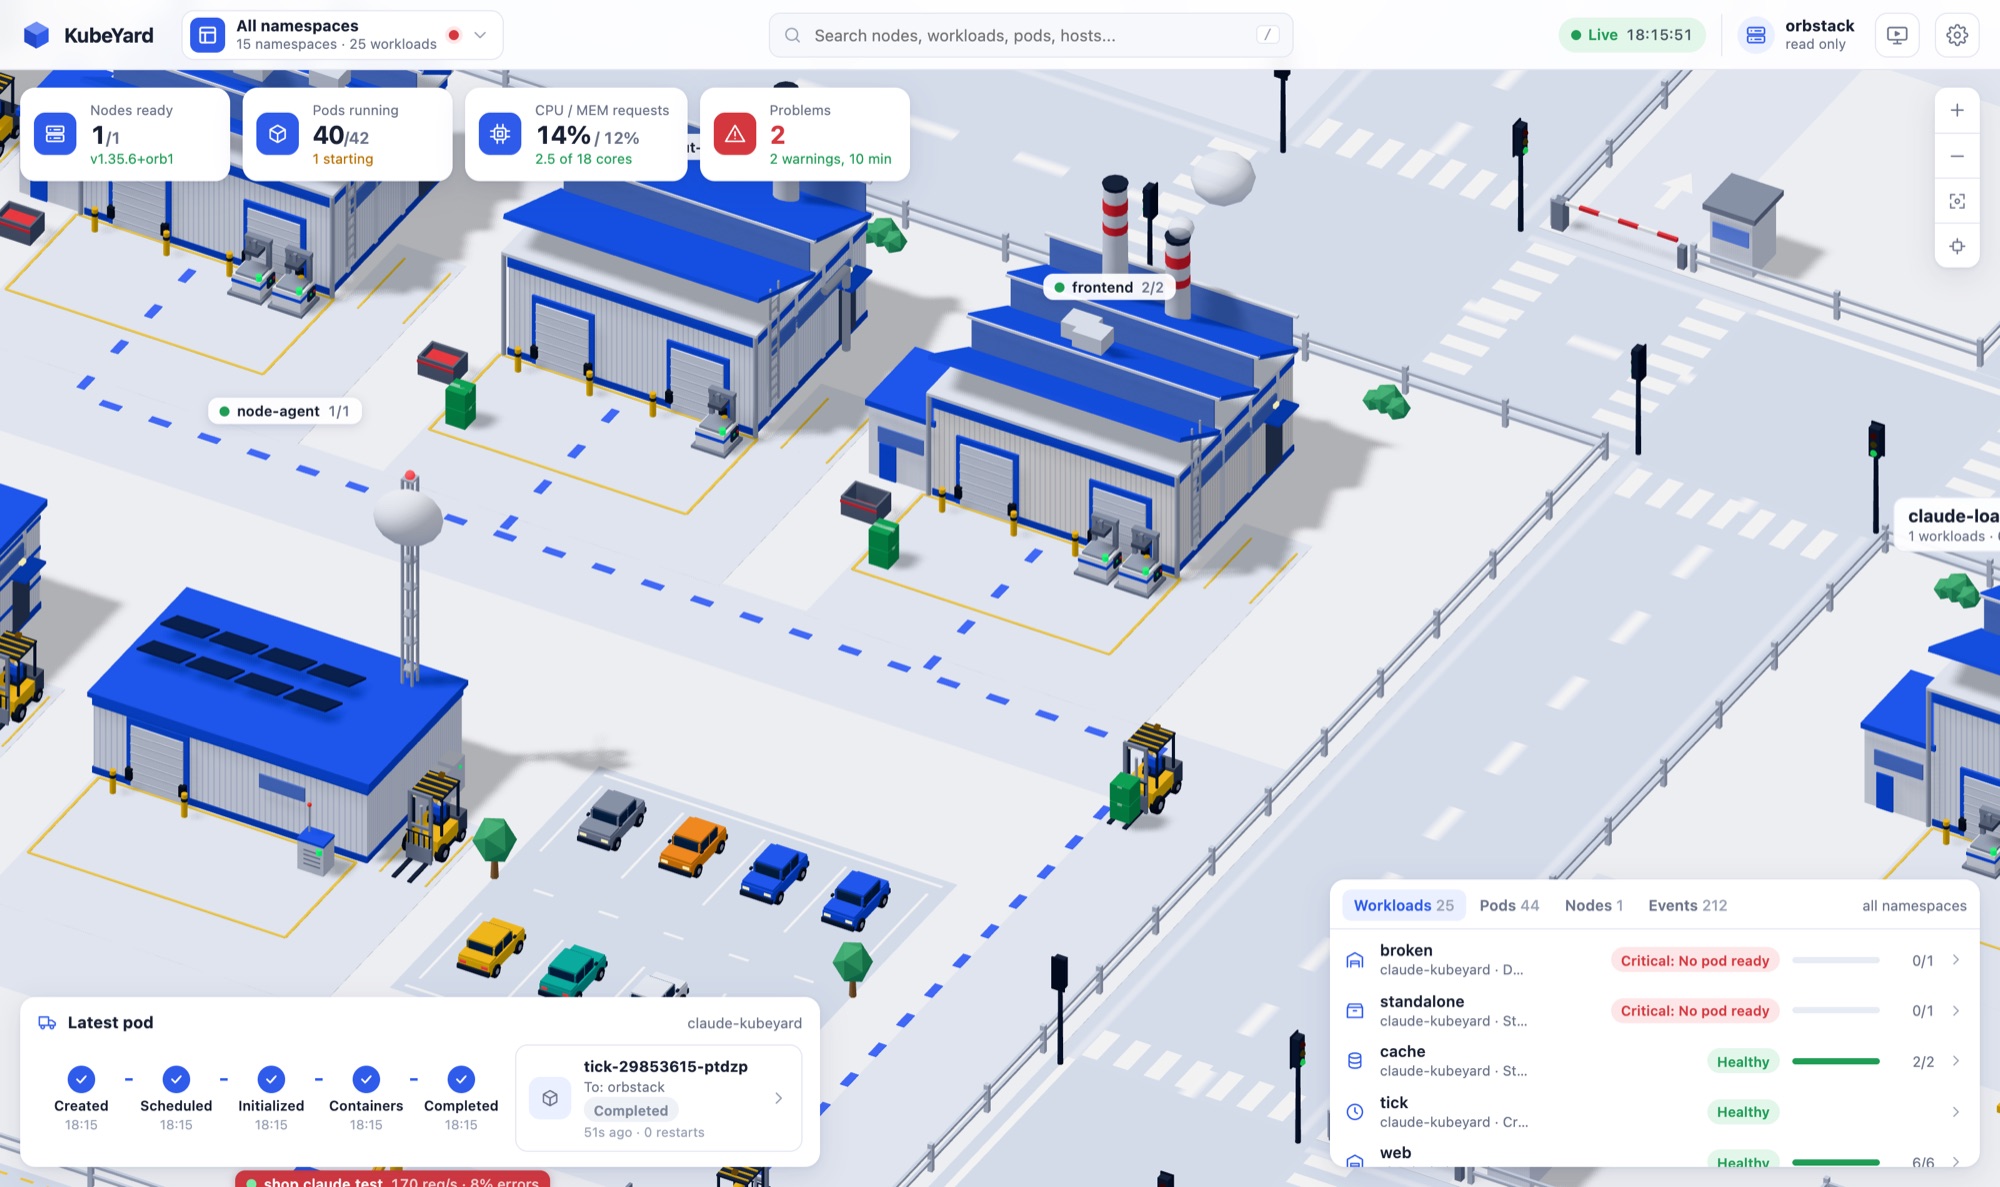
Task: Toggle the Live status indicator
Action: click(1632, 35)
